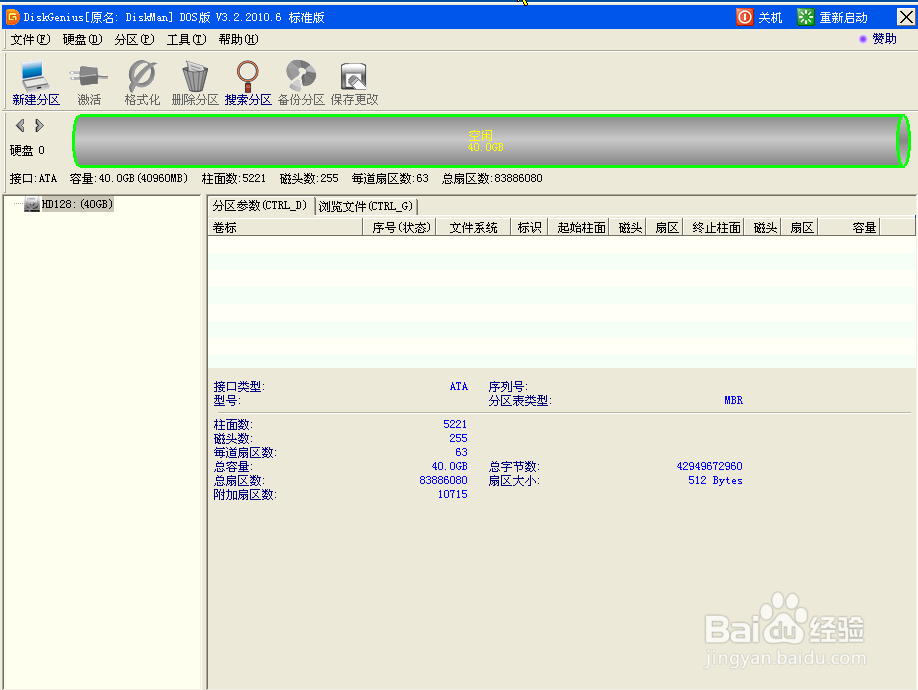The height and width of the screenshot is (690, 918).
Task: Close the DiskGenius window
Action: click(x=906, y=17)
